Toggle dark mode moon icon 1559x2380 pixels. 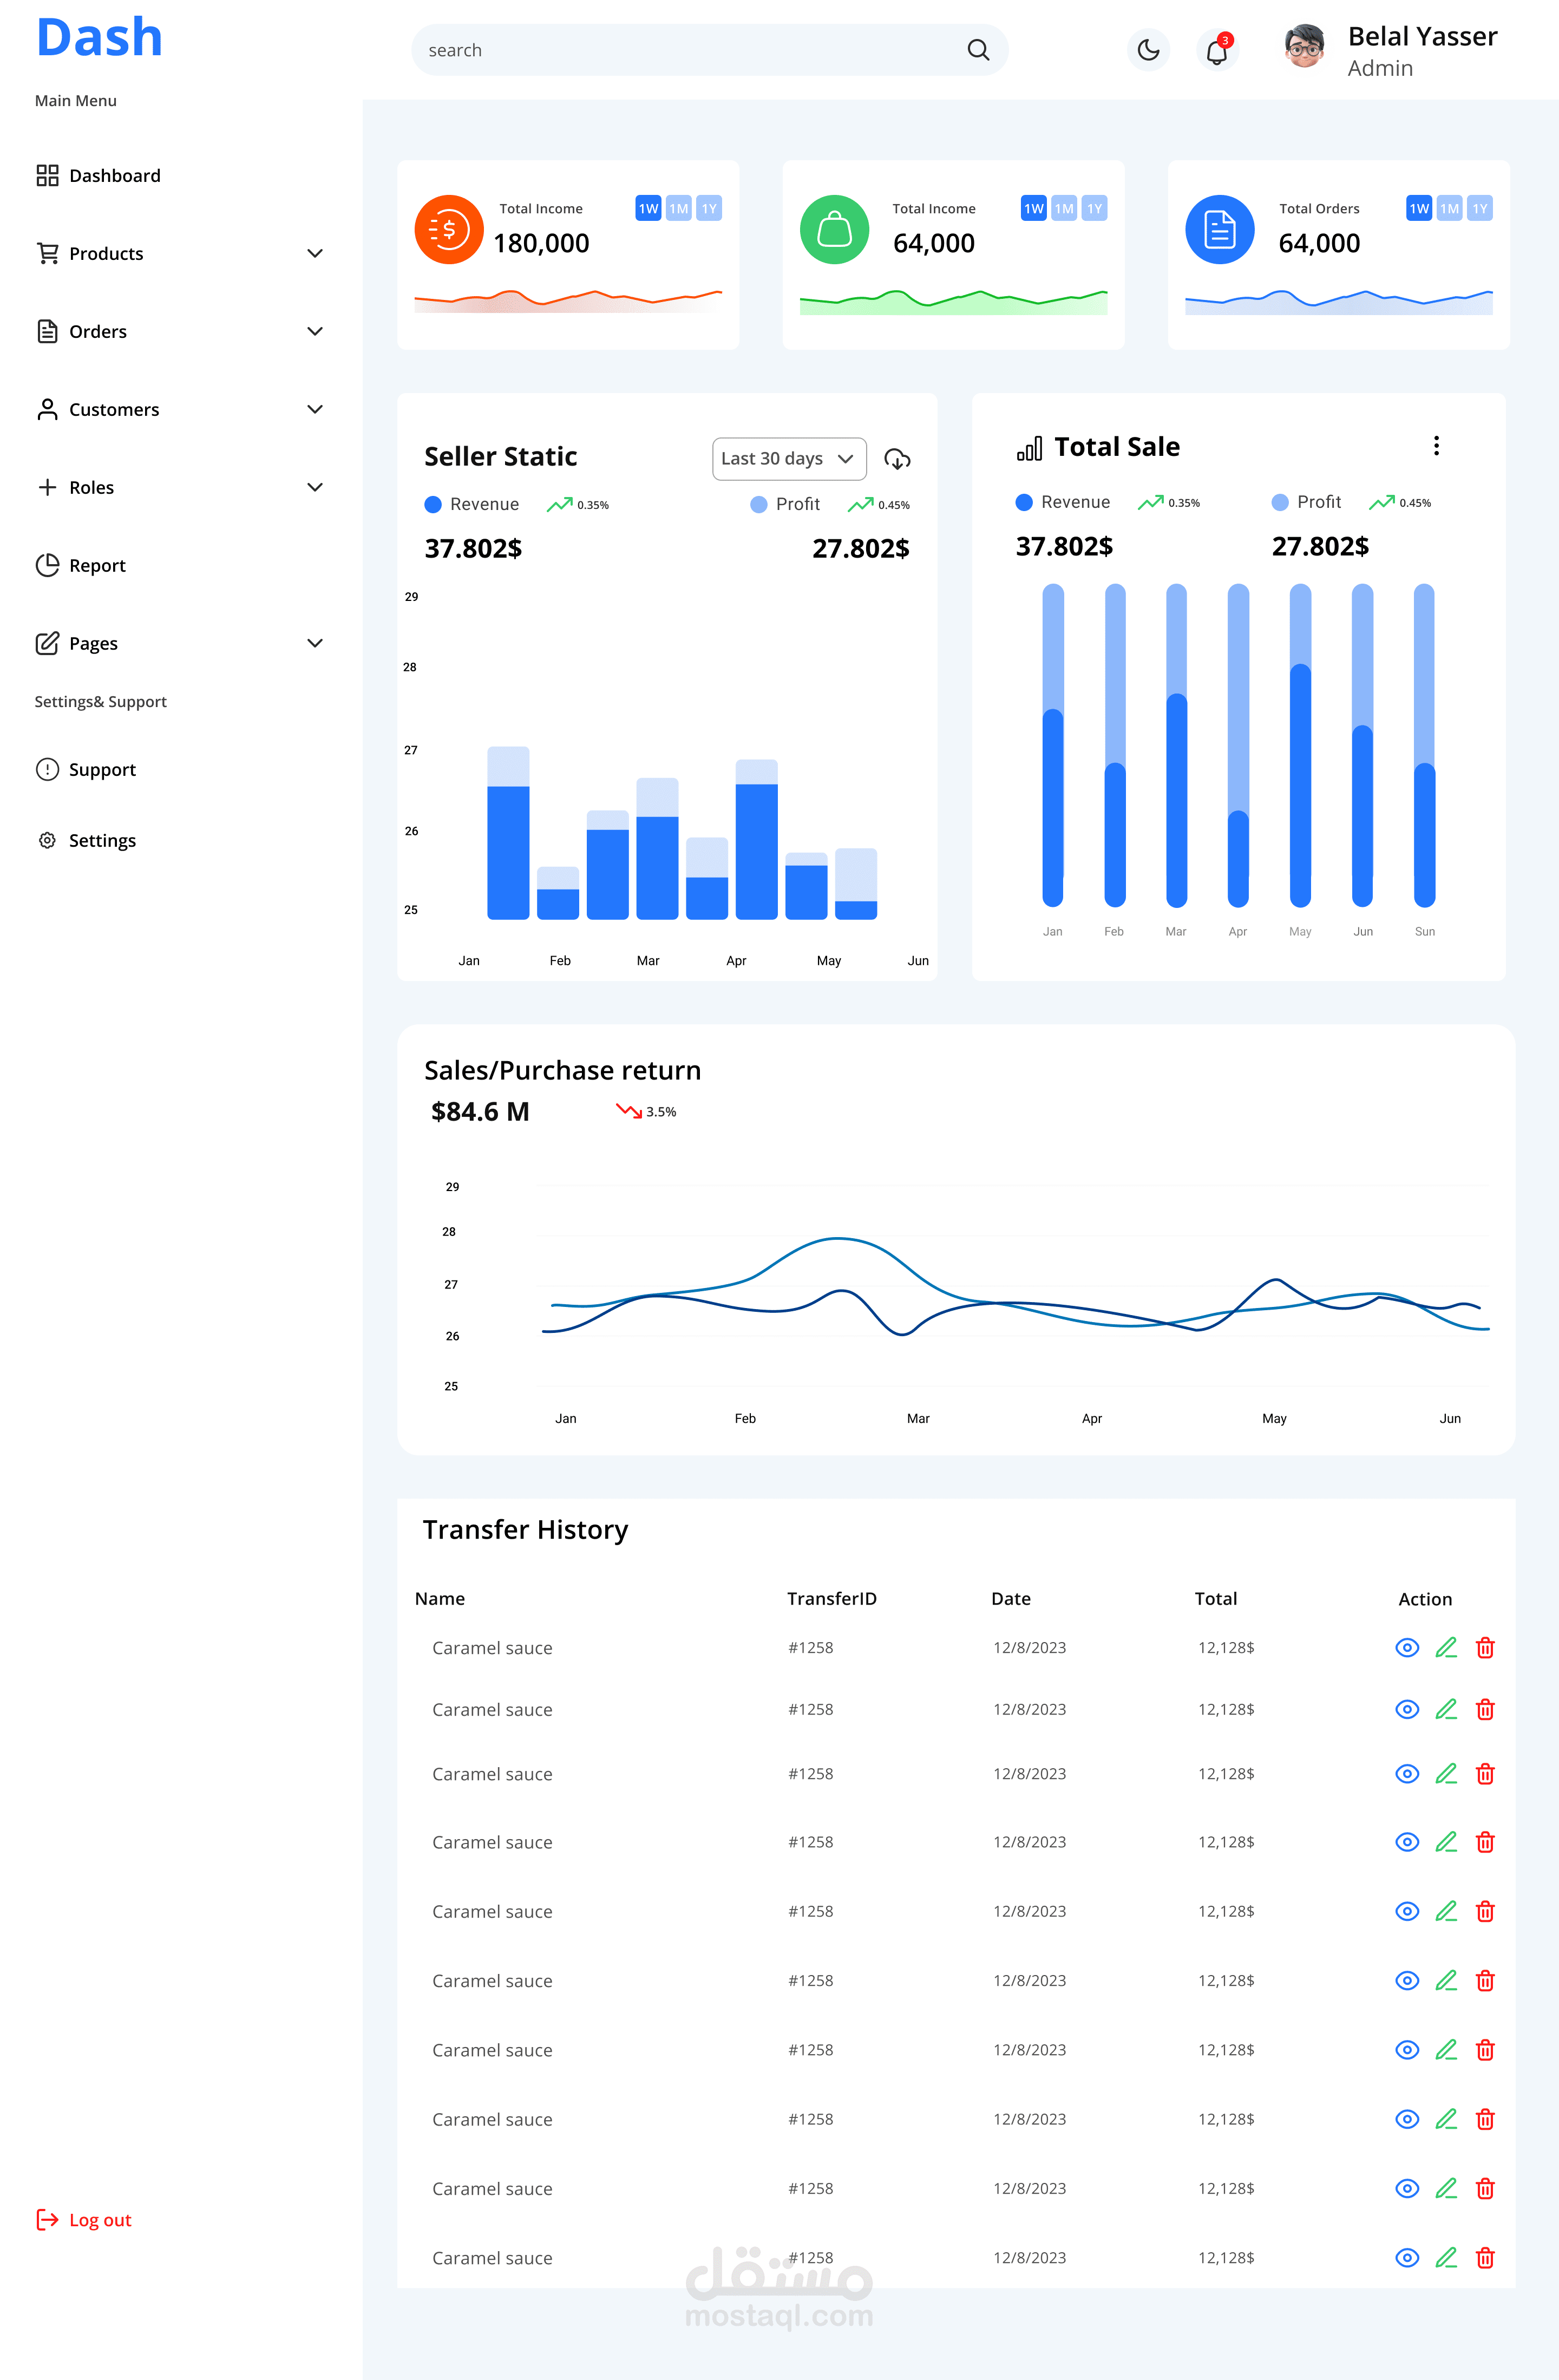[x=1148, y=50]
